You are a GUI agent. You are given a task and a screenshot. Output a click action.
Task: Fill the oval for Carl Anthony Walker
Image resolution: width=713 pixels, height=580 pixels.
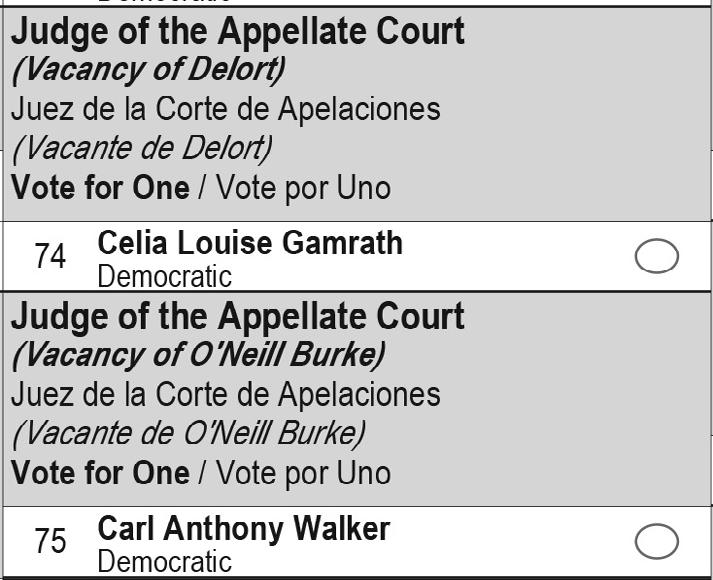657,541
